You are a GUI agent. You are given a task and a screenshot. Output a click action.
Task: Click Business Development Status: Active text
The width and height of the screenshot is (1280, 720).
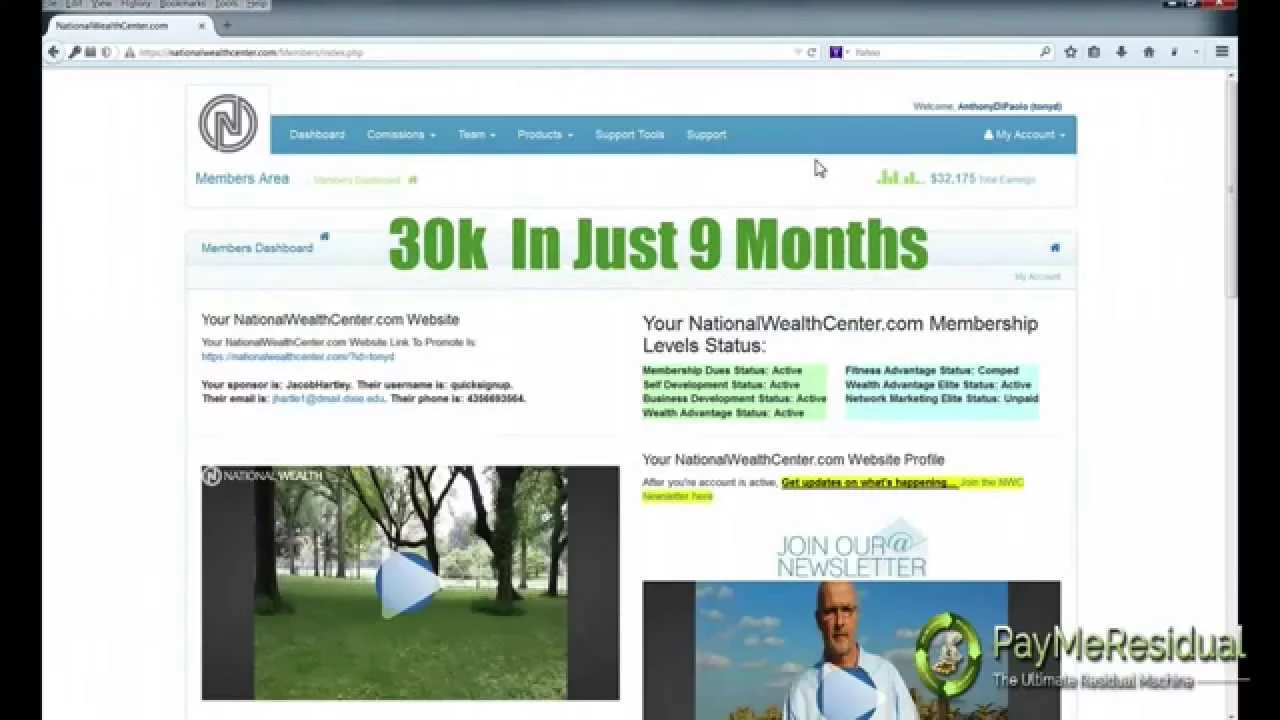pyautogui.click(x=734, y=398)
